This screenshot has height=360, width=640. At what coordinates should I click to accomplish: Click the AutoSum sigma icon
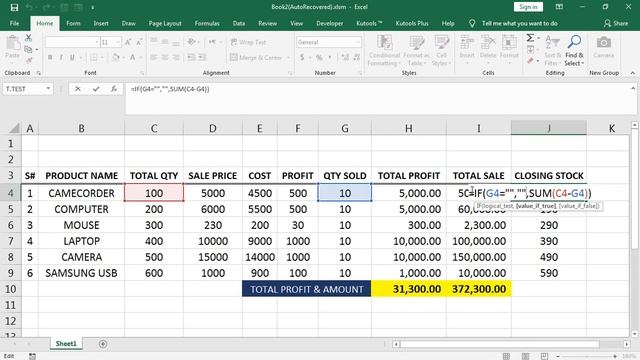point(530,38)
